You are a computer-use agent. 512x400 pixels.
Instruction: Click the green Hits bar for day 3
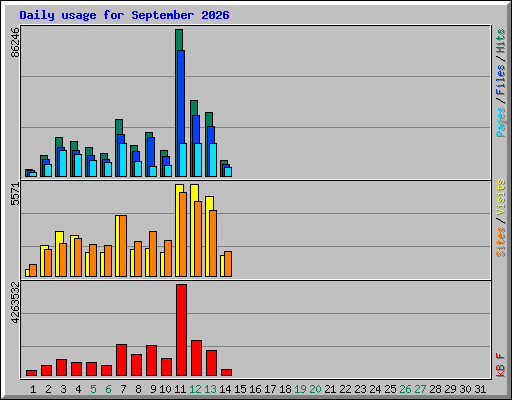pos(59,142)
